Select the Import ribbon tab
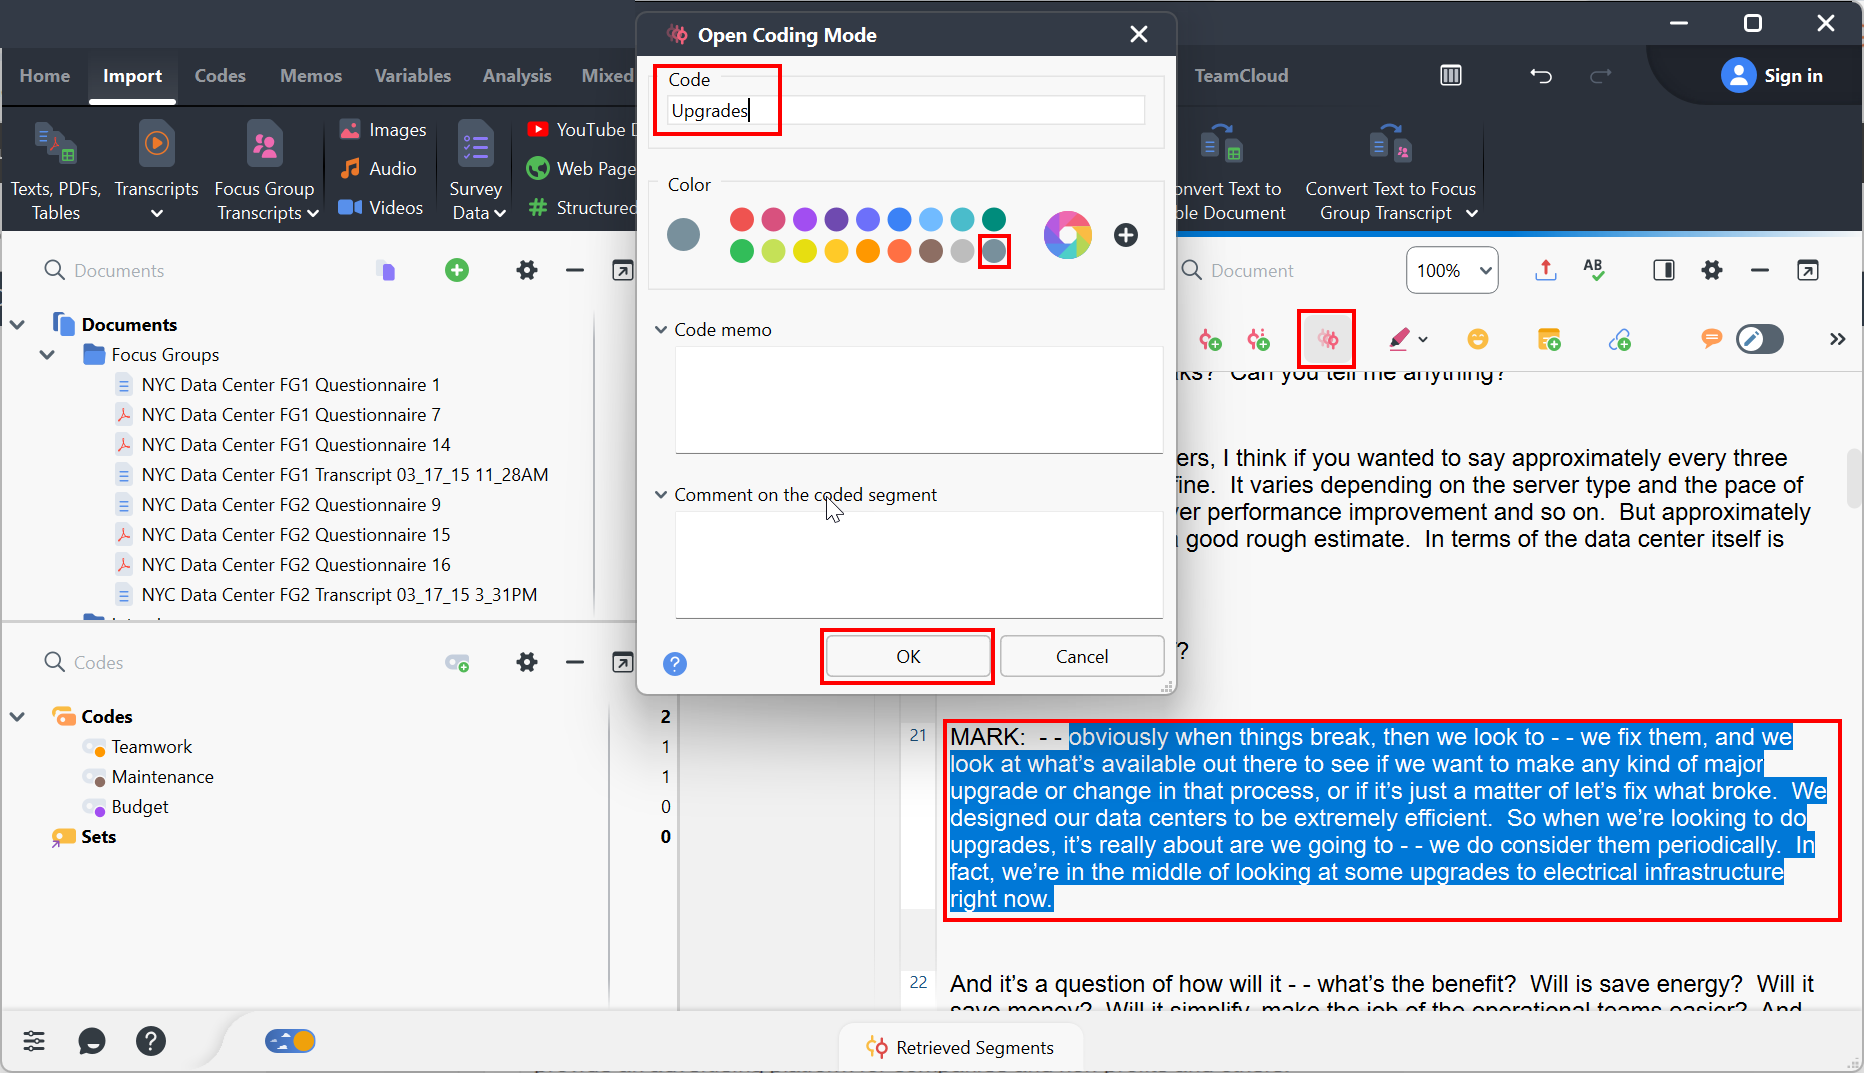This screenshot has height=1073, width=1864. pos(132,75)
